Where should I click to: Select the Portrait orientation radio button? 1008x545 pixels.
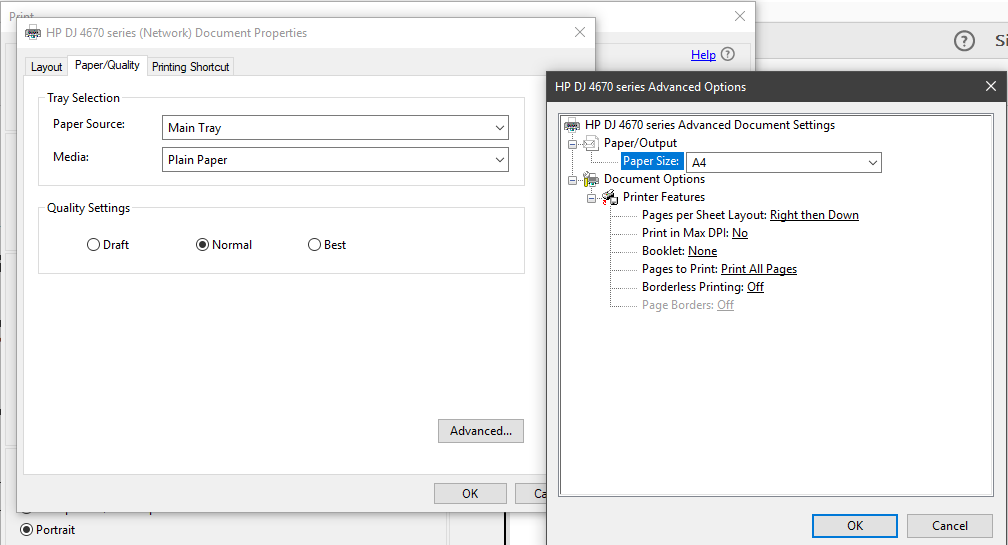coord(26,530)
